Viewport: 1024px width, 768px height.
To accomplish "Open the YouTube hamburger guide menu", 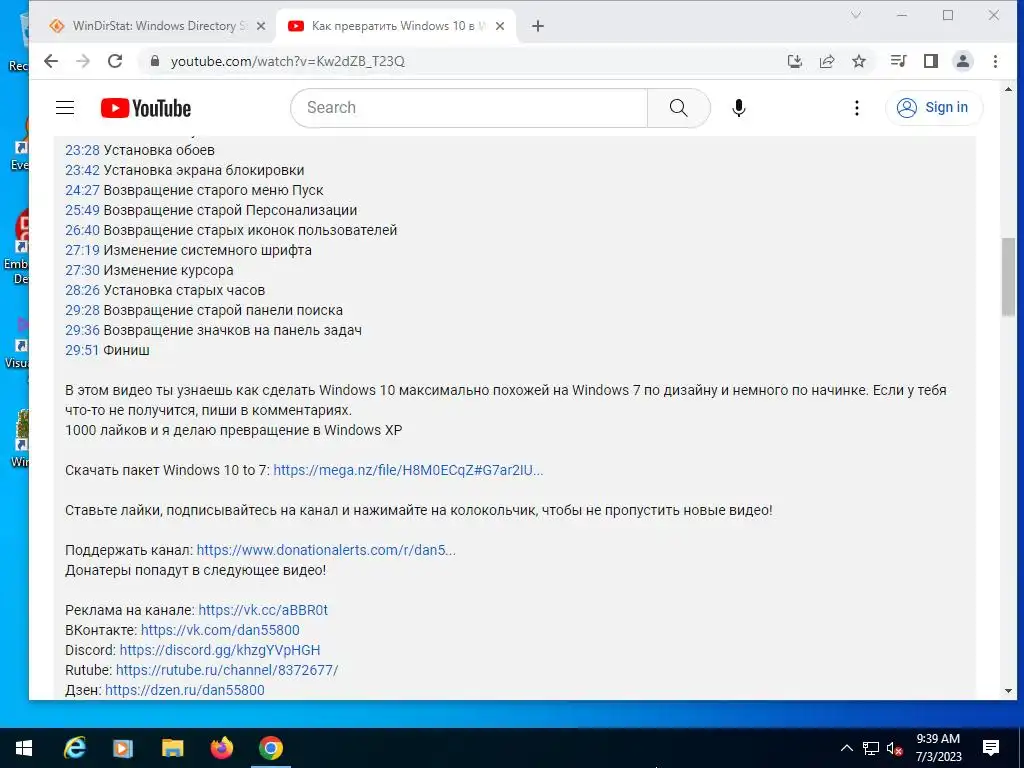I will coord(65,108).
